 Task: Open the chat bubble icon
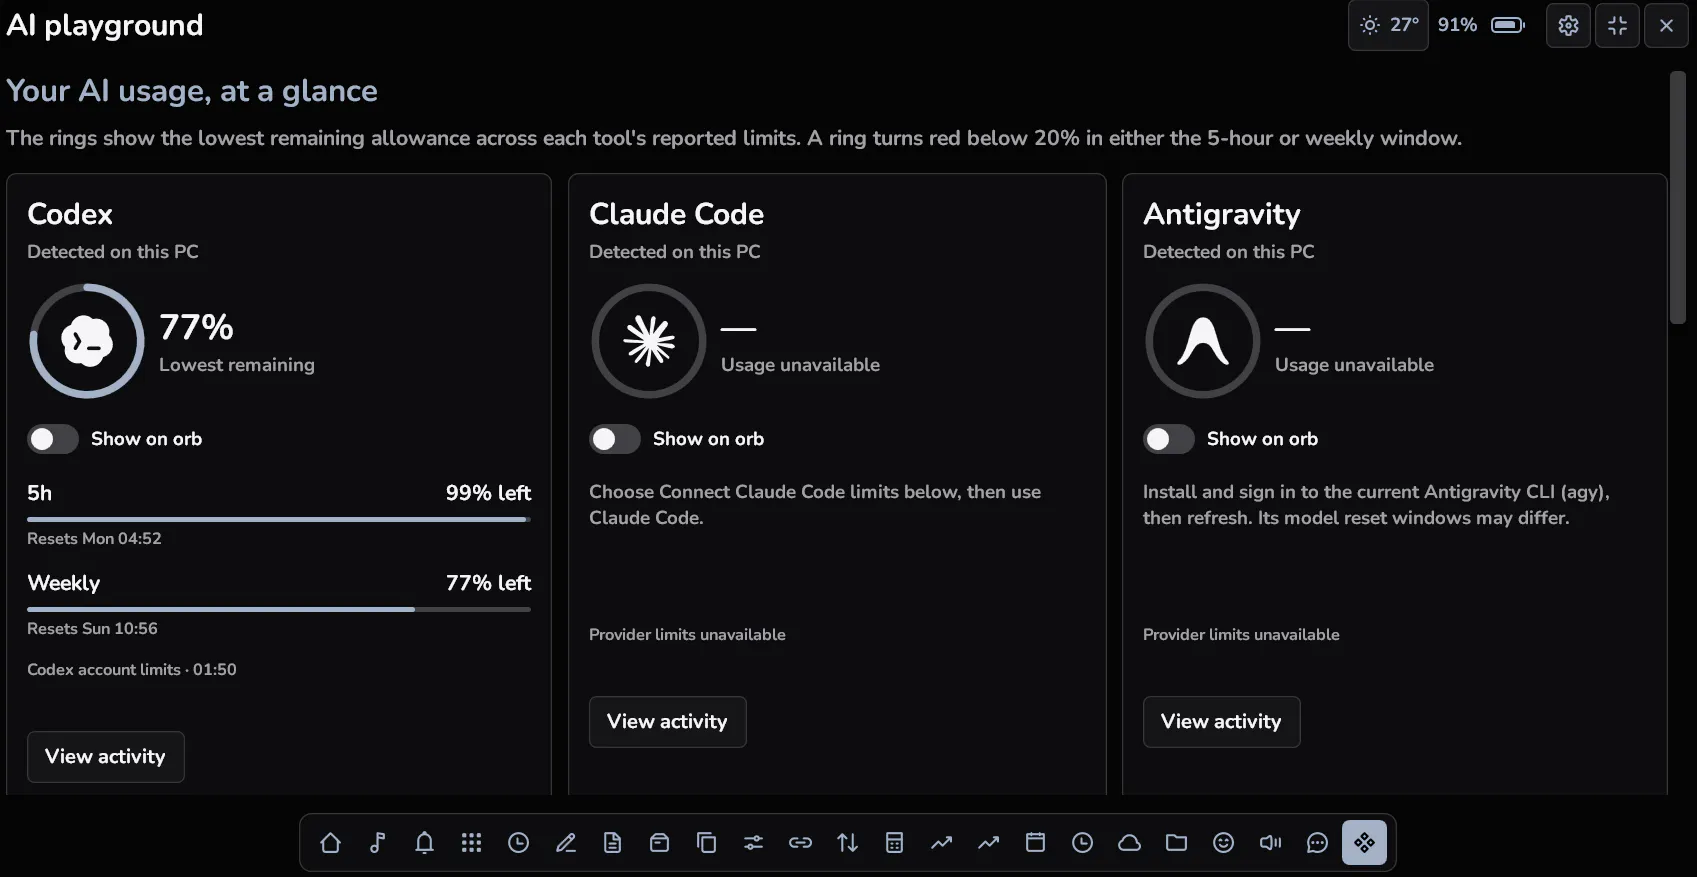1317,843
